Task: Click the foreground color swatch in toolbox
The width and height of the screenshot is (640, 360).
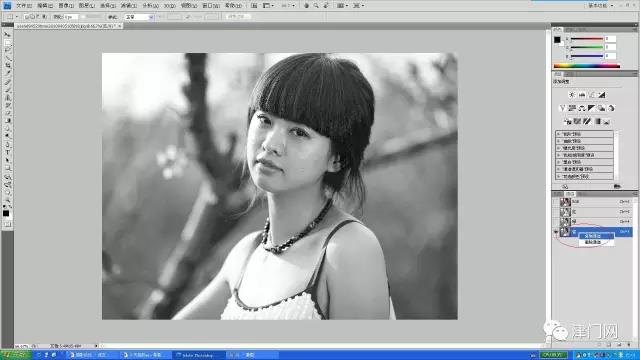Action: (x=6, y=213)
